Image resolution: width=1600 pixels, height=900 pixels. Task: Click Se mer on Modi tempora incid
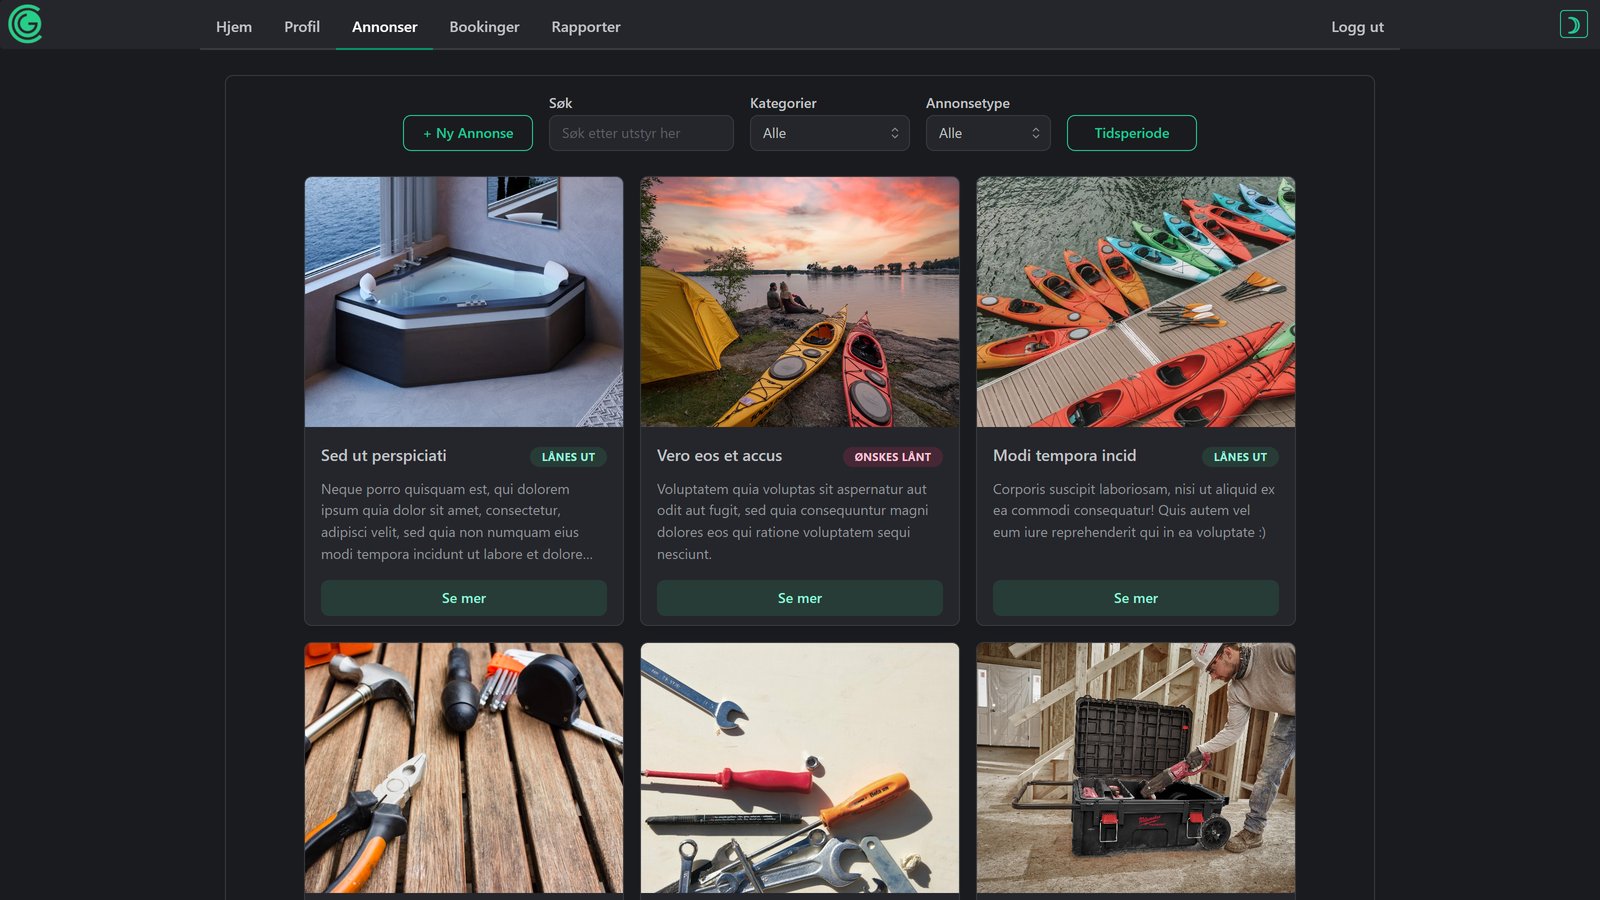pyautogui.click(x=1136, y=598)
